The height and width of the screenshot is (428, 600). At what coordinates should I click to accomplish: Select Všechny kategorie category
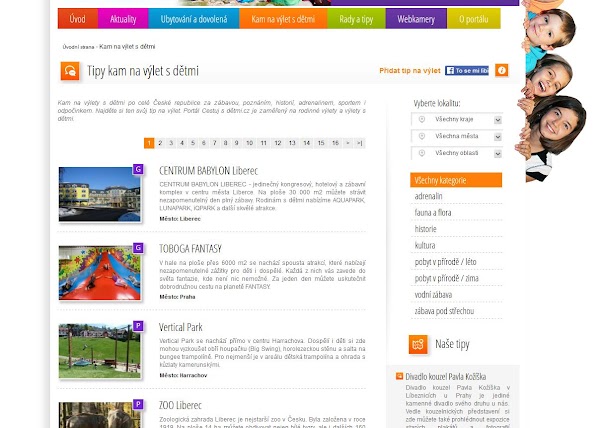(456, 180)
